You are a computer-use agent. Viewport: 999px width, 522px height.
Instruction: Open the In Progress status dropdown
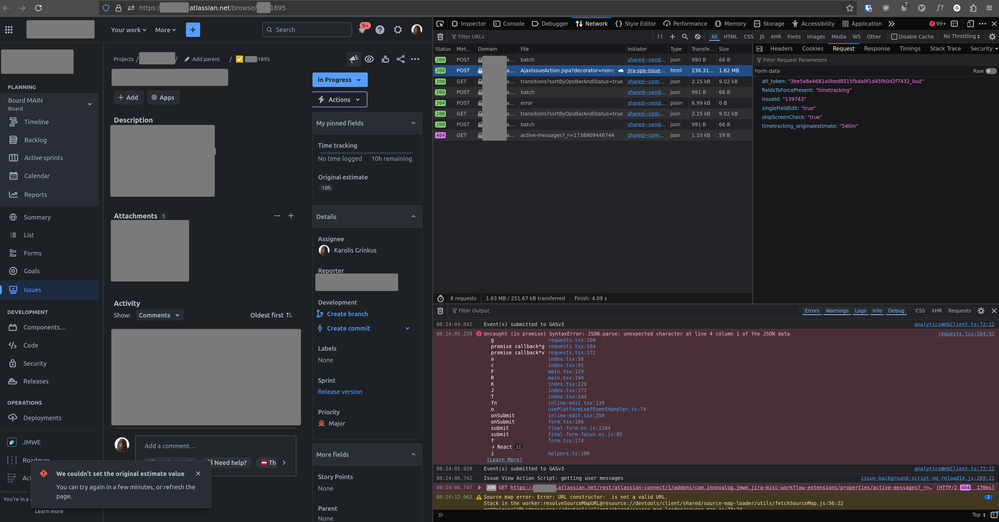(339, 79)
